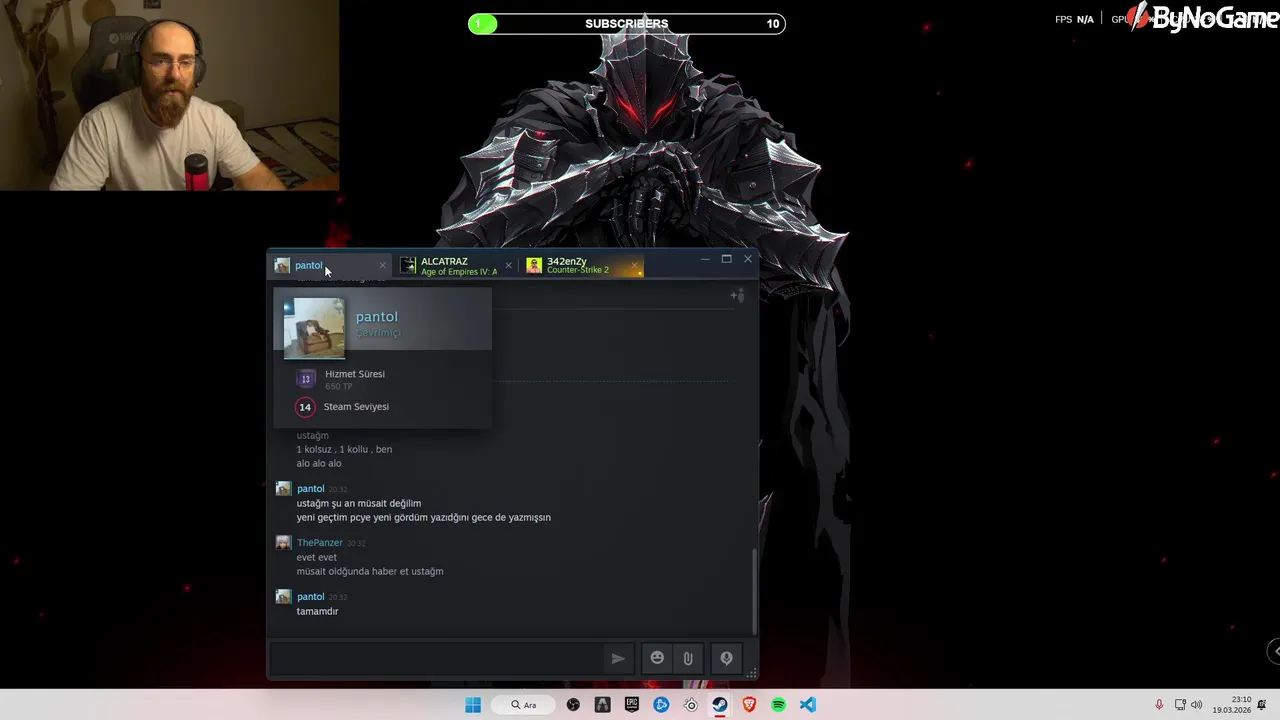Attach a file with the paperclip icon
Viewport: 1280px width, 720px height.
click(x=688, y=658)
